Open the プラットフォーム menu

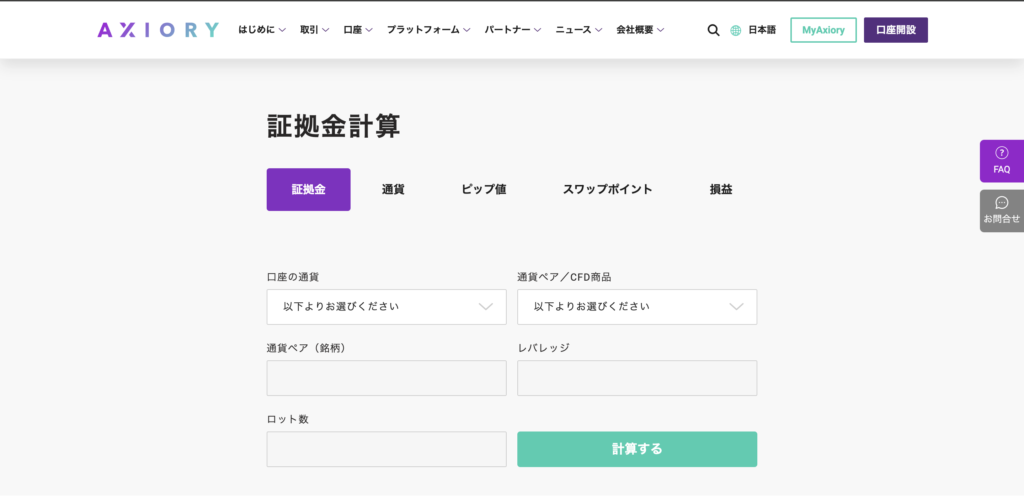tap(428, 30)
